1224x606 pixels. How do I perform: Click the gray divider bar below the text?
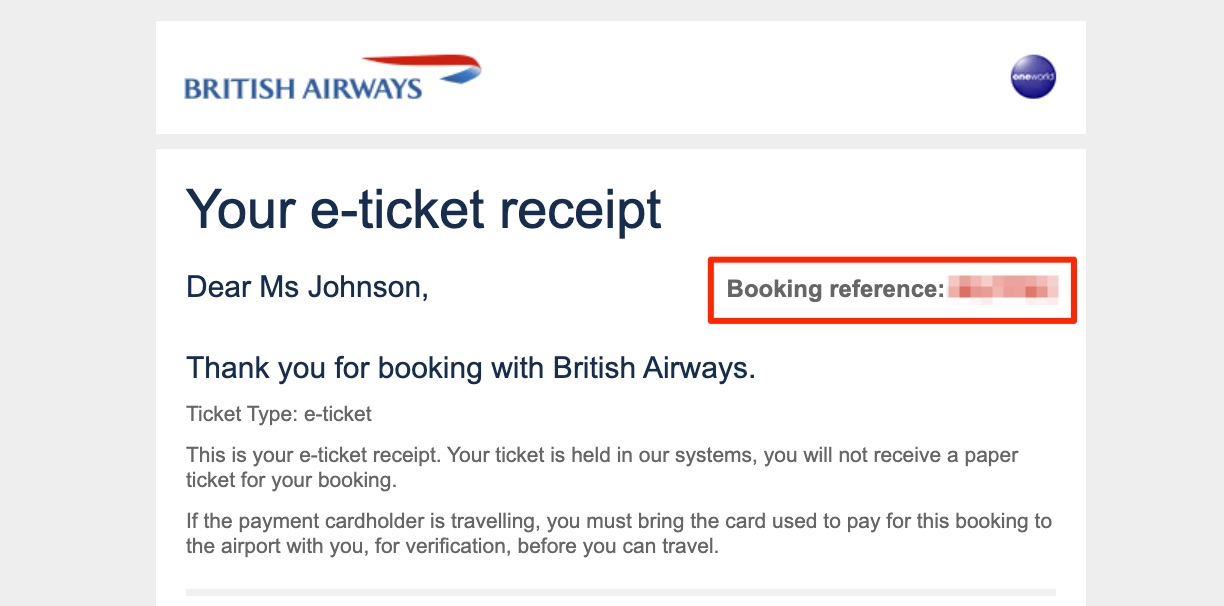click(620, 592)
